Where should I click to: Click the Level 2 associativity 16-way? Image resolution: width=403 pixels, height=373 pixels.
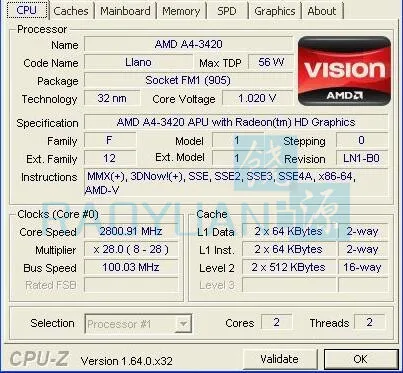coord(363,267)
